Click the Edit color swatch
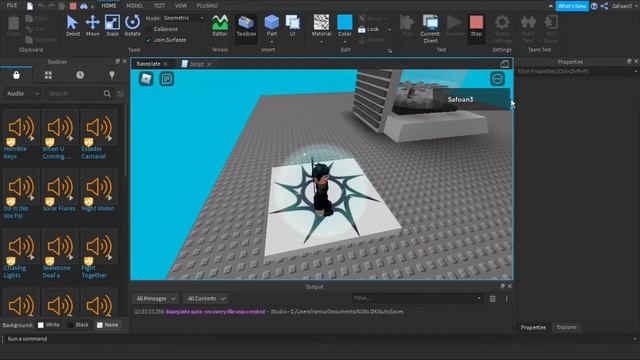 (x=345, y=22)
